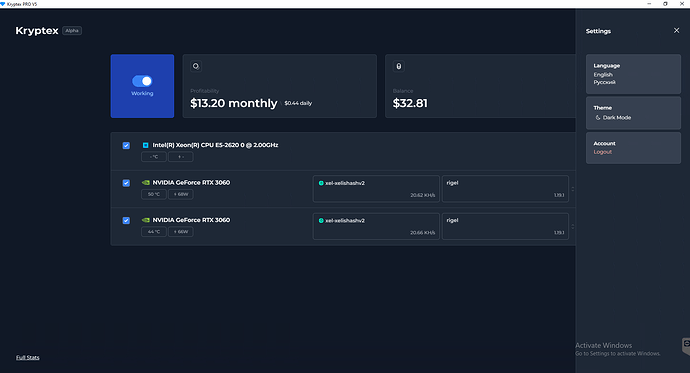Image resolution: width=690 pixels, height=373 pixels.
Task: Switch language to Русский
Action: point(604,82)
